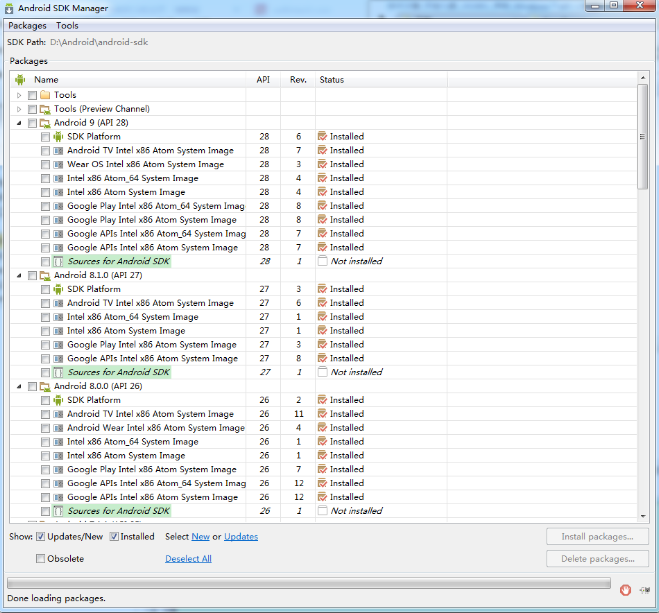Click the Android robot icon in Name header
Viewport: 659px width, 613px height.
[20, 79]
